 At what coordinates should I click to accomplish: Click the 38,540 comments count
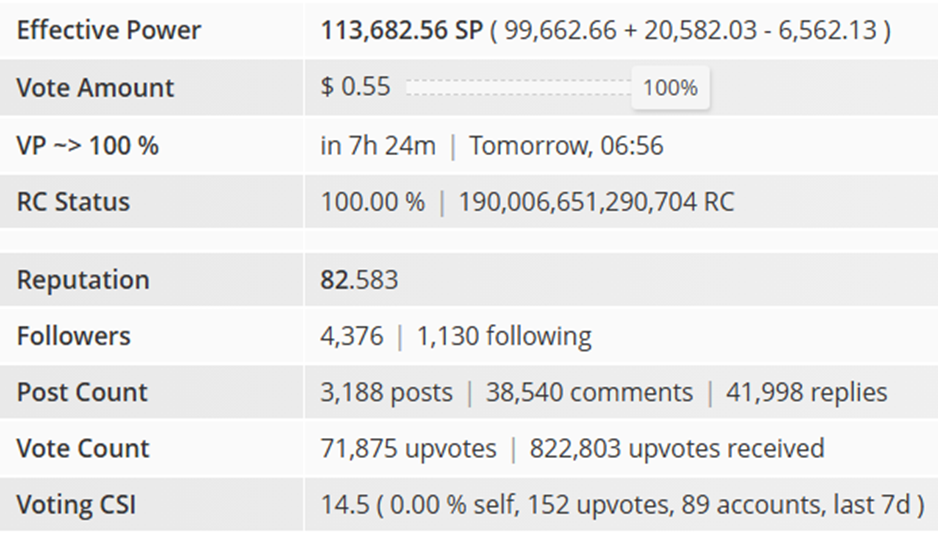coord(589,392)
